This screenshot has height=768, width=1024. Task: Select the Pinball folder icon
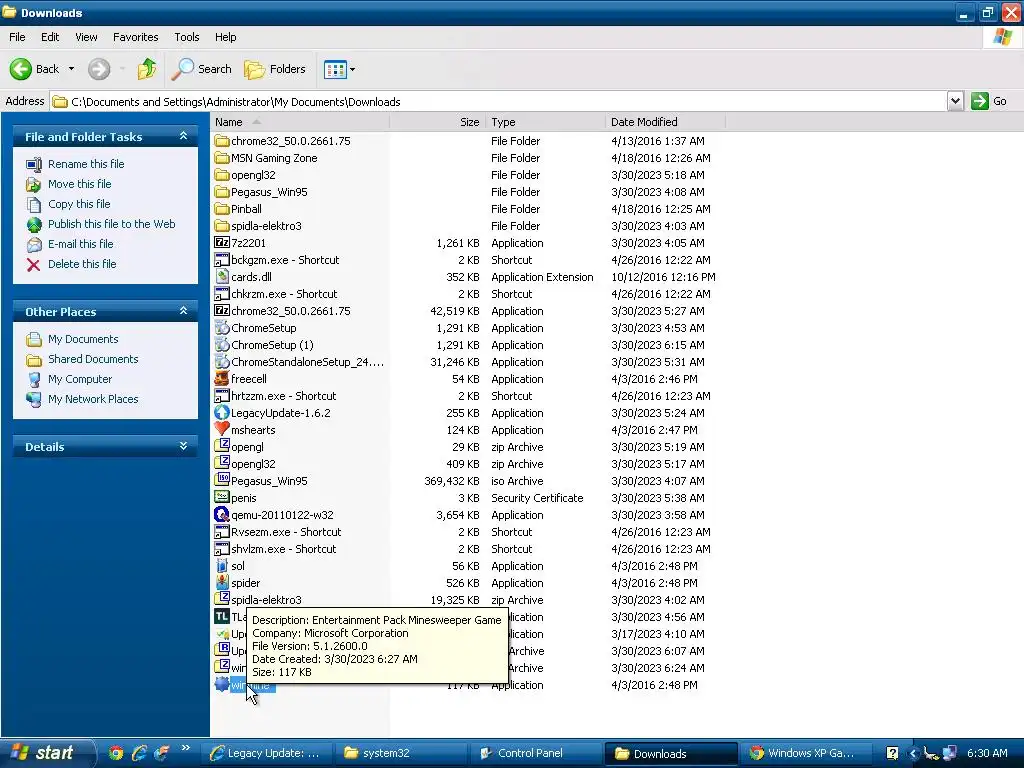click(222, 208)
